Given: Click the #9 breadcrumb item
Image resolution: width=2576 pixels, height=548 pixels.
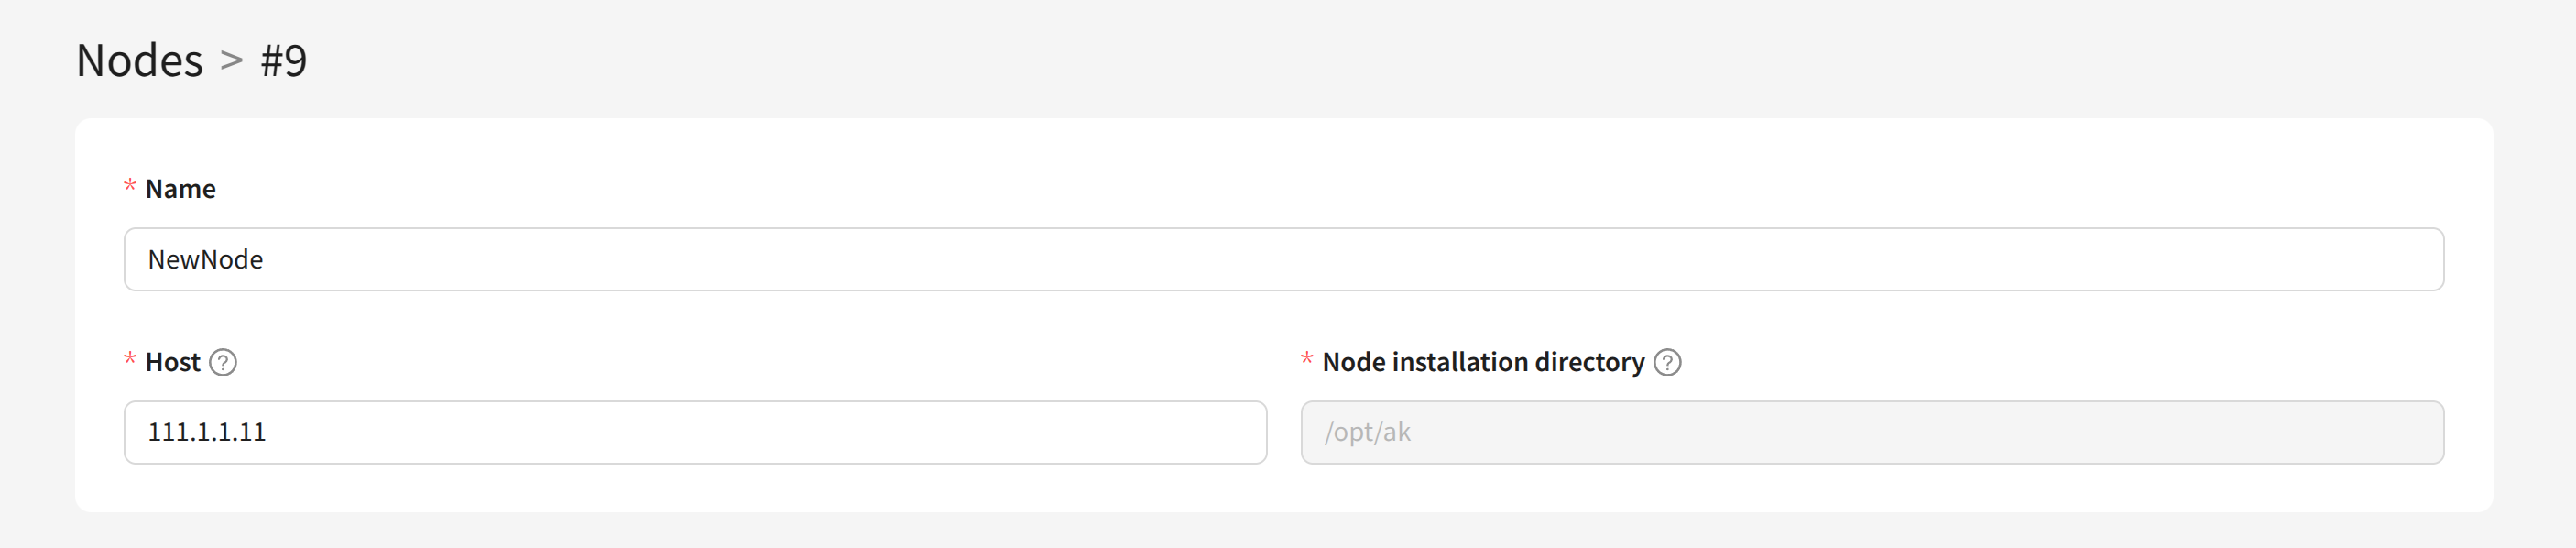Looking at the screenshot, I should (x=284, y=60).
